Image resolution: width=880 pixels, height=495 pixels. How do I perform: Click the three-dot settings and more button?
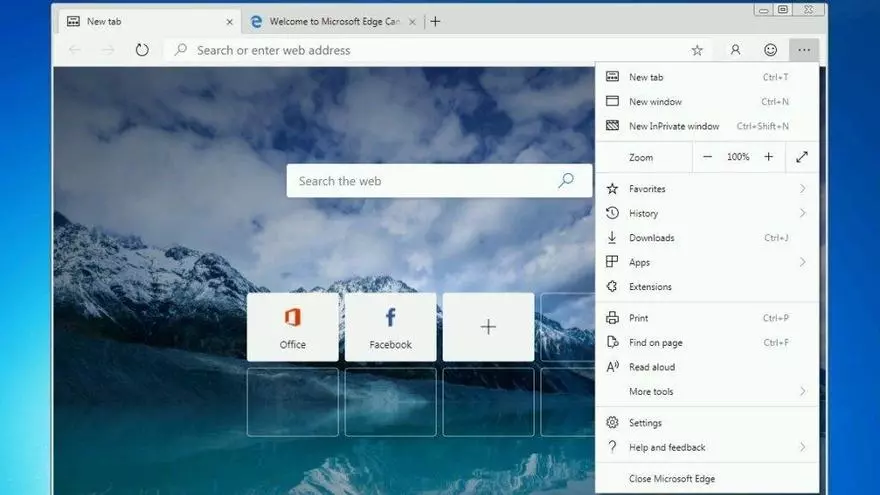(804, 50)
